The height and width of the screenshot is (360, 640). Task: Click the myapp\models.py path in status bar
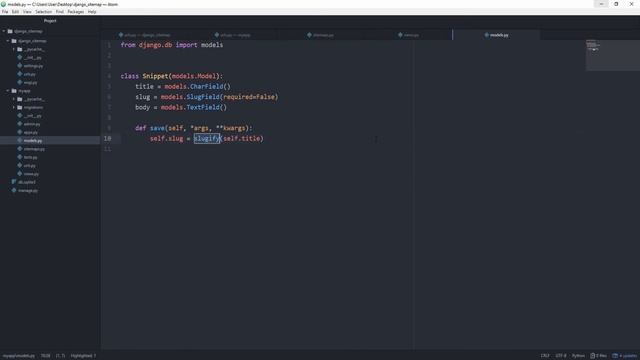pos(19,356)
